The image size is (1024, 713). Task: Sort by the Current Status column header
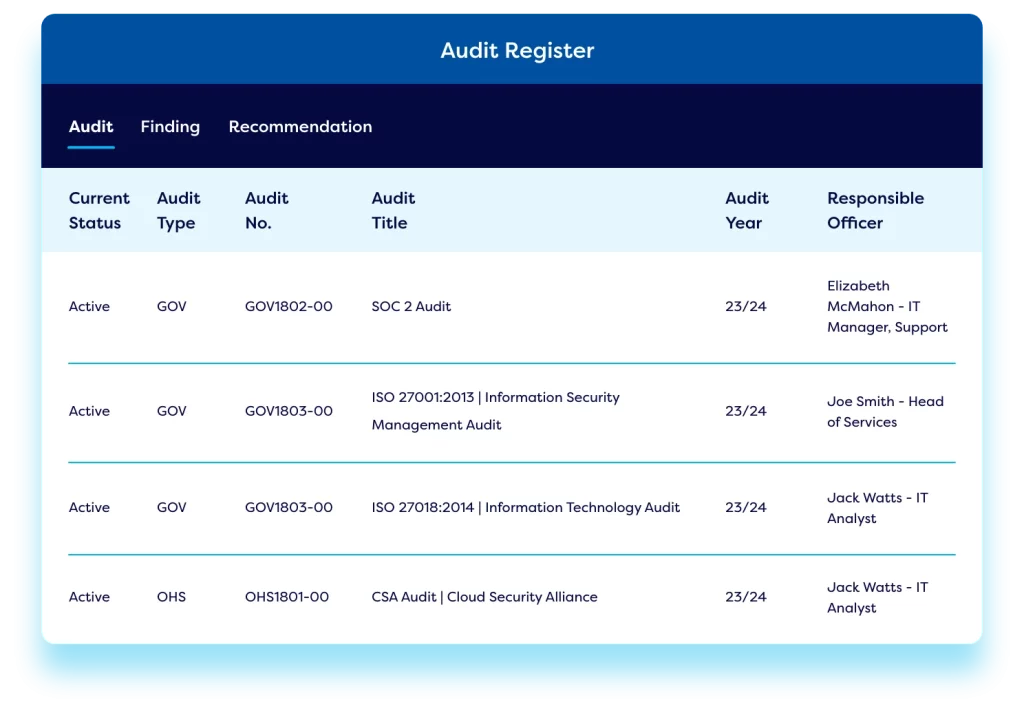point(98,210)
